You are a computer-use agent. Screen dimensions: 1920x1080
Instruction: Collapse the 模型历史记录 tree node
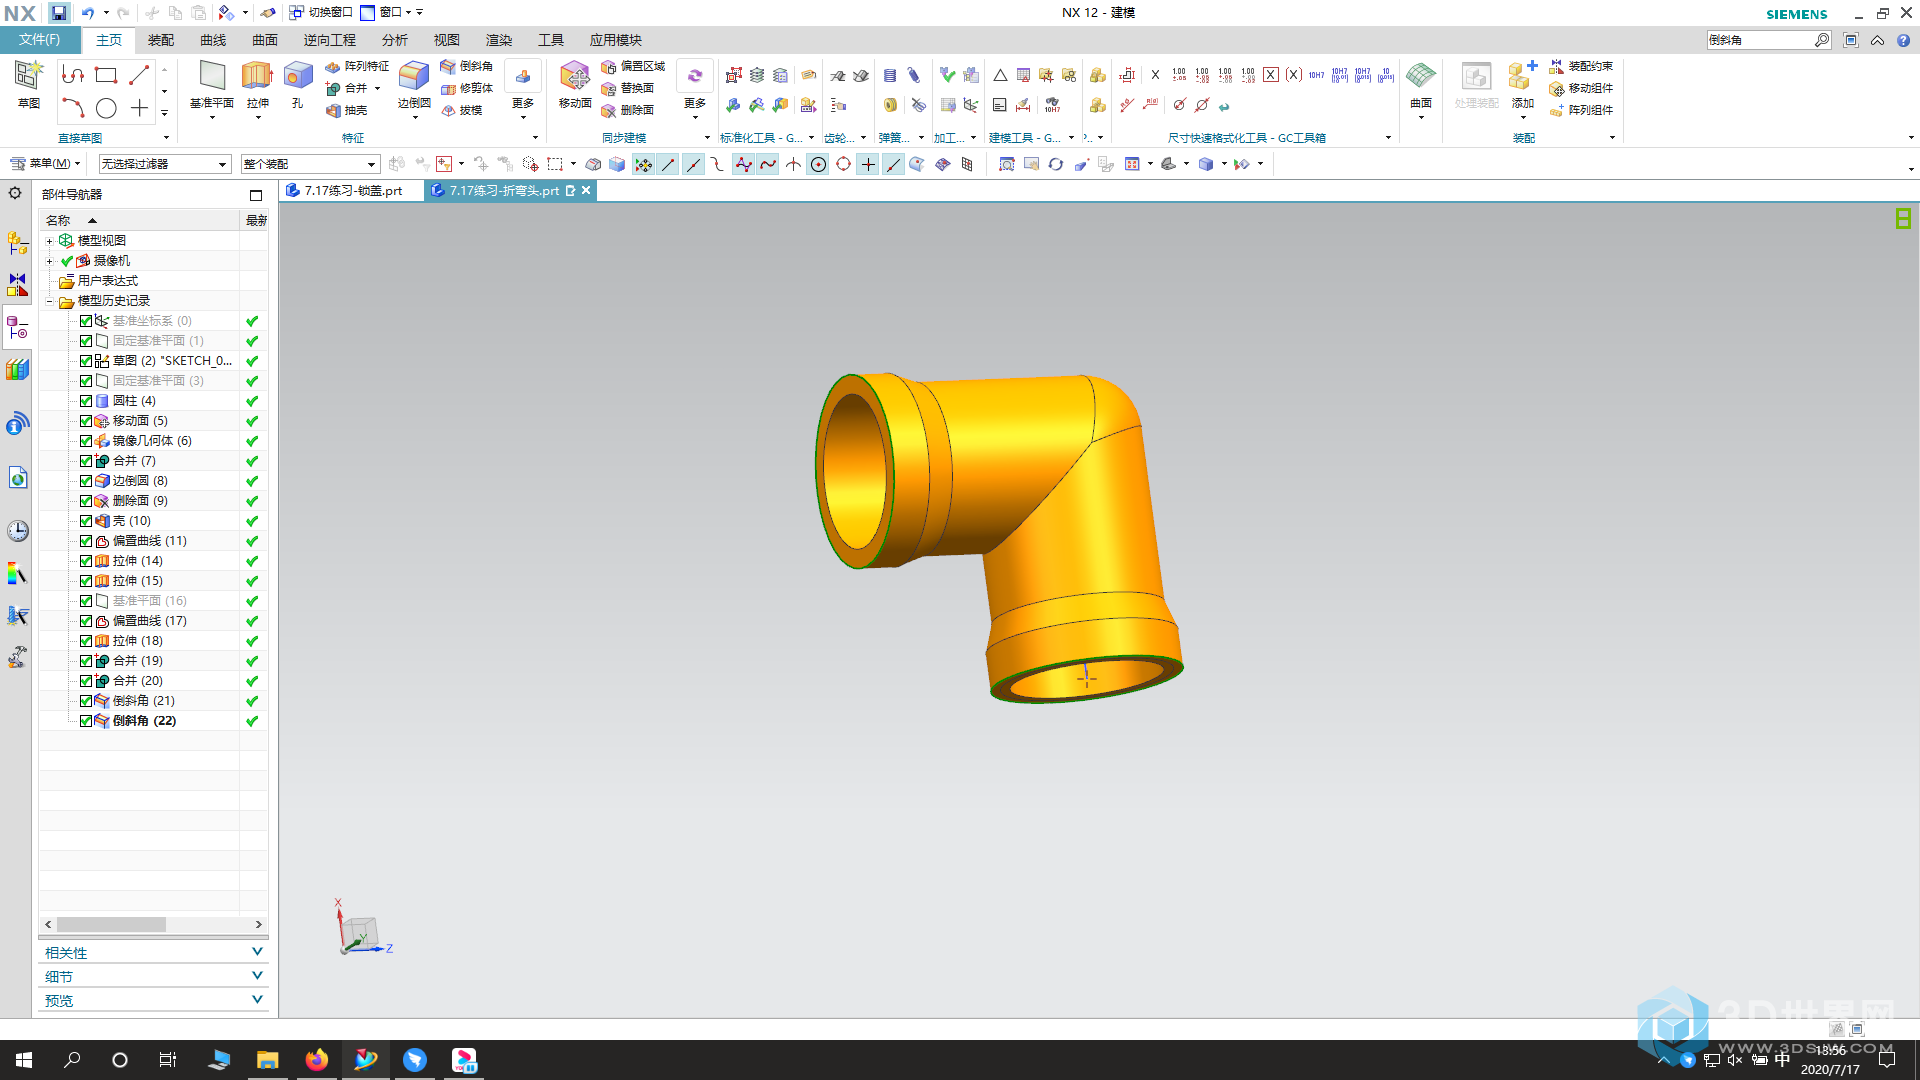tap(49, 301)
